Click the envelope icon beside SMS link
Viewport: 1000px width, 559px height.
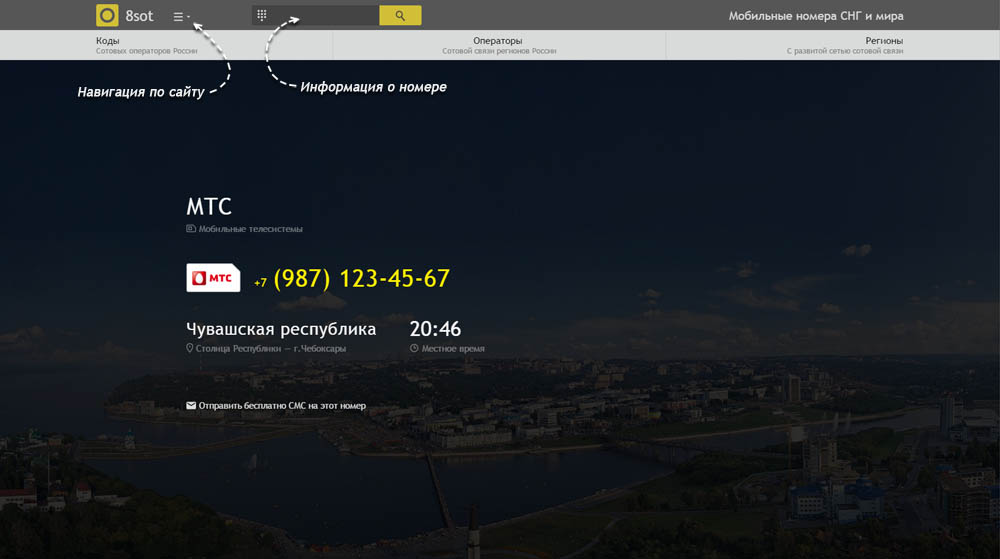pyautogui.click(x=191, y=405)
